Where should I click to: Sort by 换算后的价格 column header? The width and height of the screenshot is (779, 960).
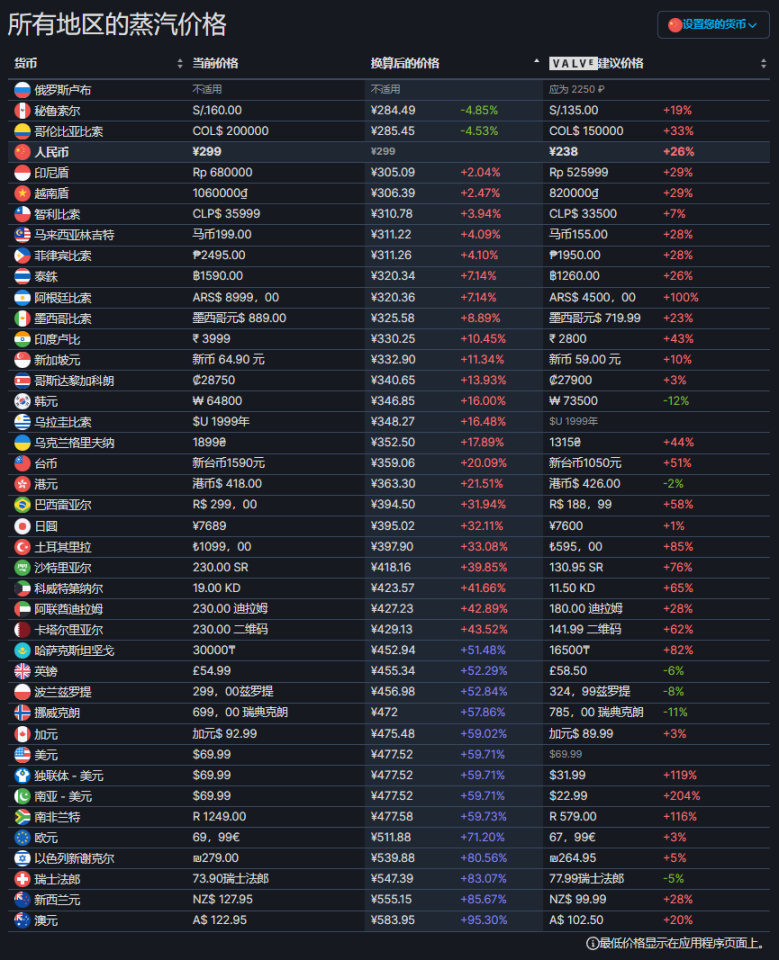pos(405,63)
